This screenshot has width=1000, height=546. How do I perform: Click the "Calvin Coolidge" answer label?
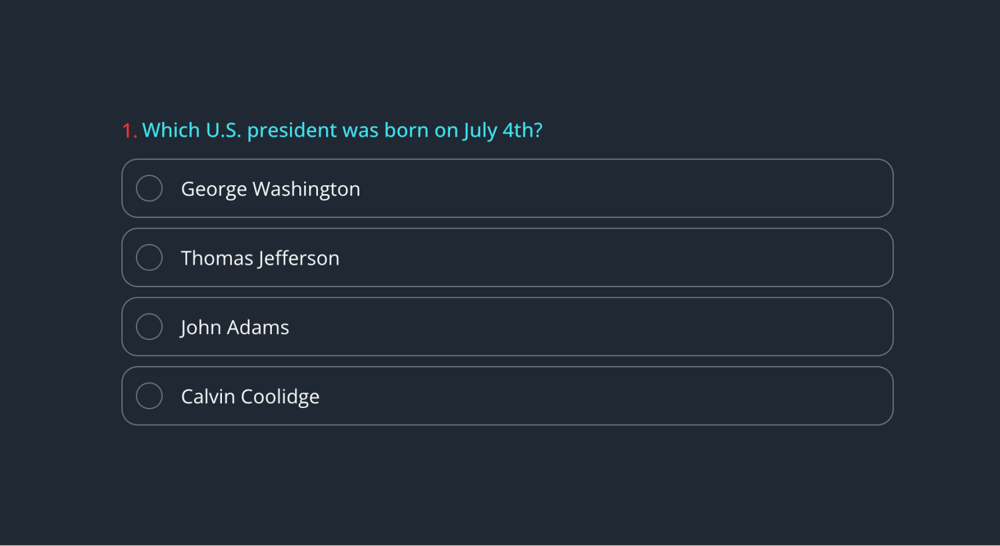pos(250,396)
